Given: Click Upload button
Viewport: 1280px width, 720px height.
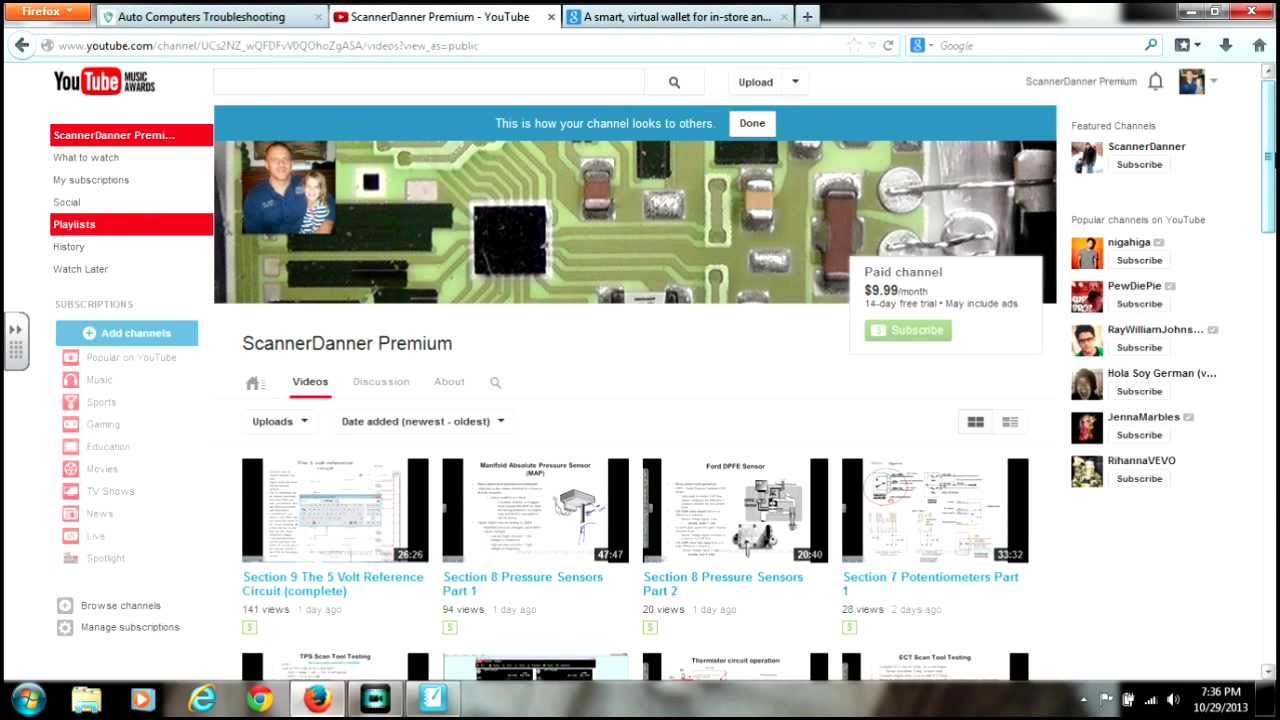Looking at the screenshot, I should tap(755, 82).
